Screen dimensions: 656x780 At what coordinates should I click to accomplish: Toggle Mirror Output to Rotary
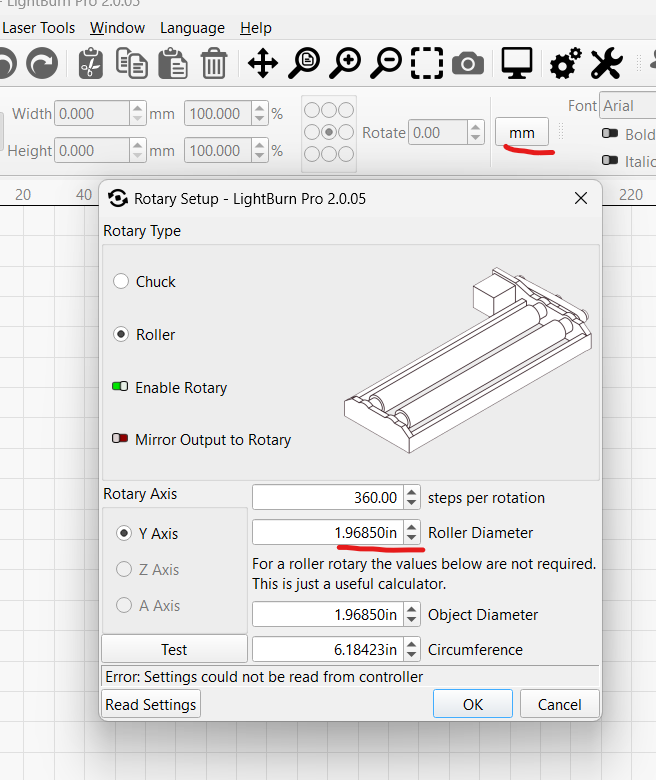(121, 440)
